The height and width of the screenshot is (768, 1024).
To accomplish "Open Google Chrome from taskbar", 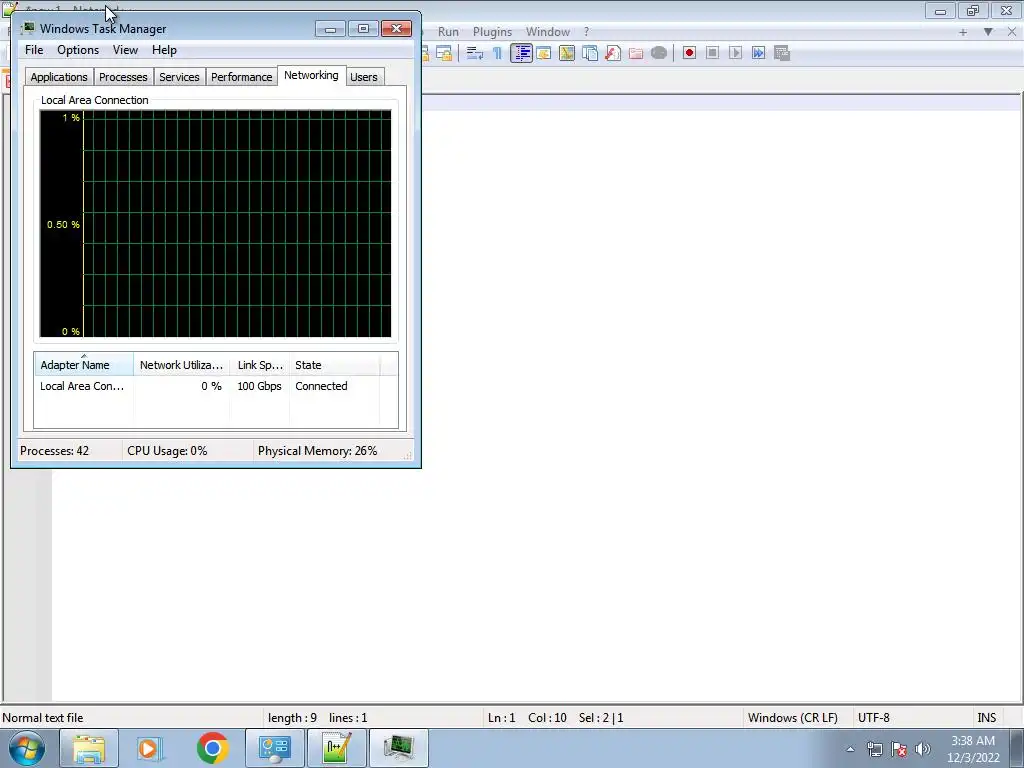I will click(x=212, y=748).
